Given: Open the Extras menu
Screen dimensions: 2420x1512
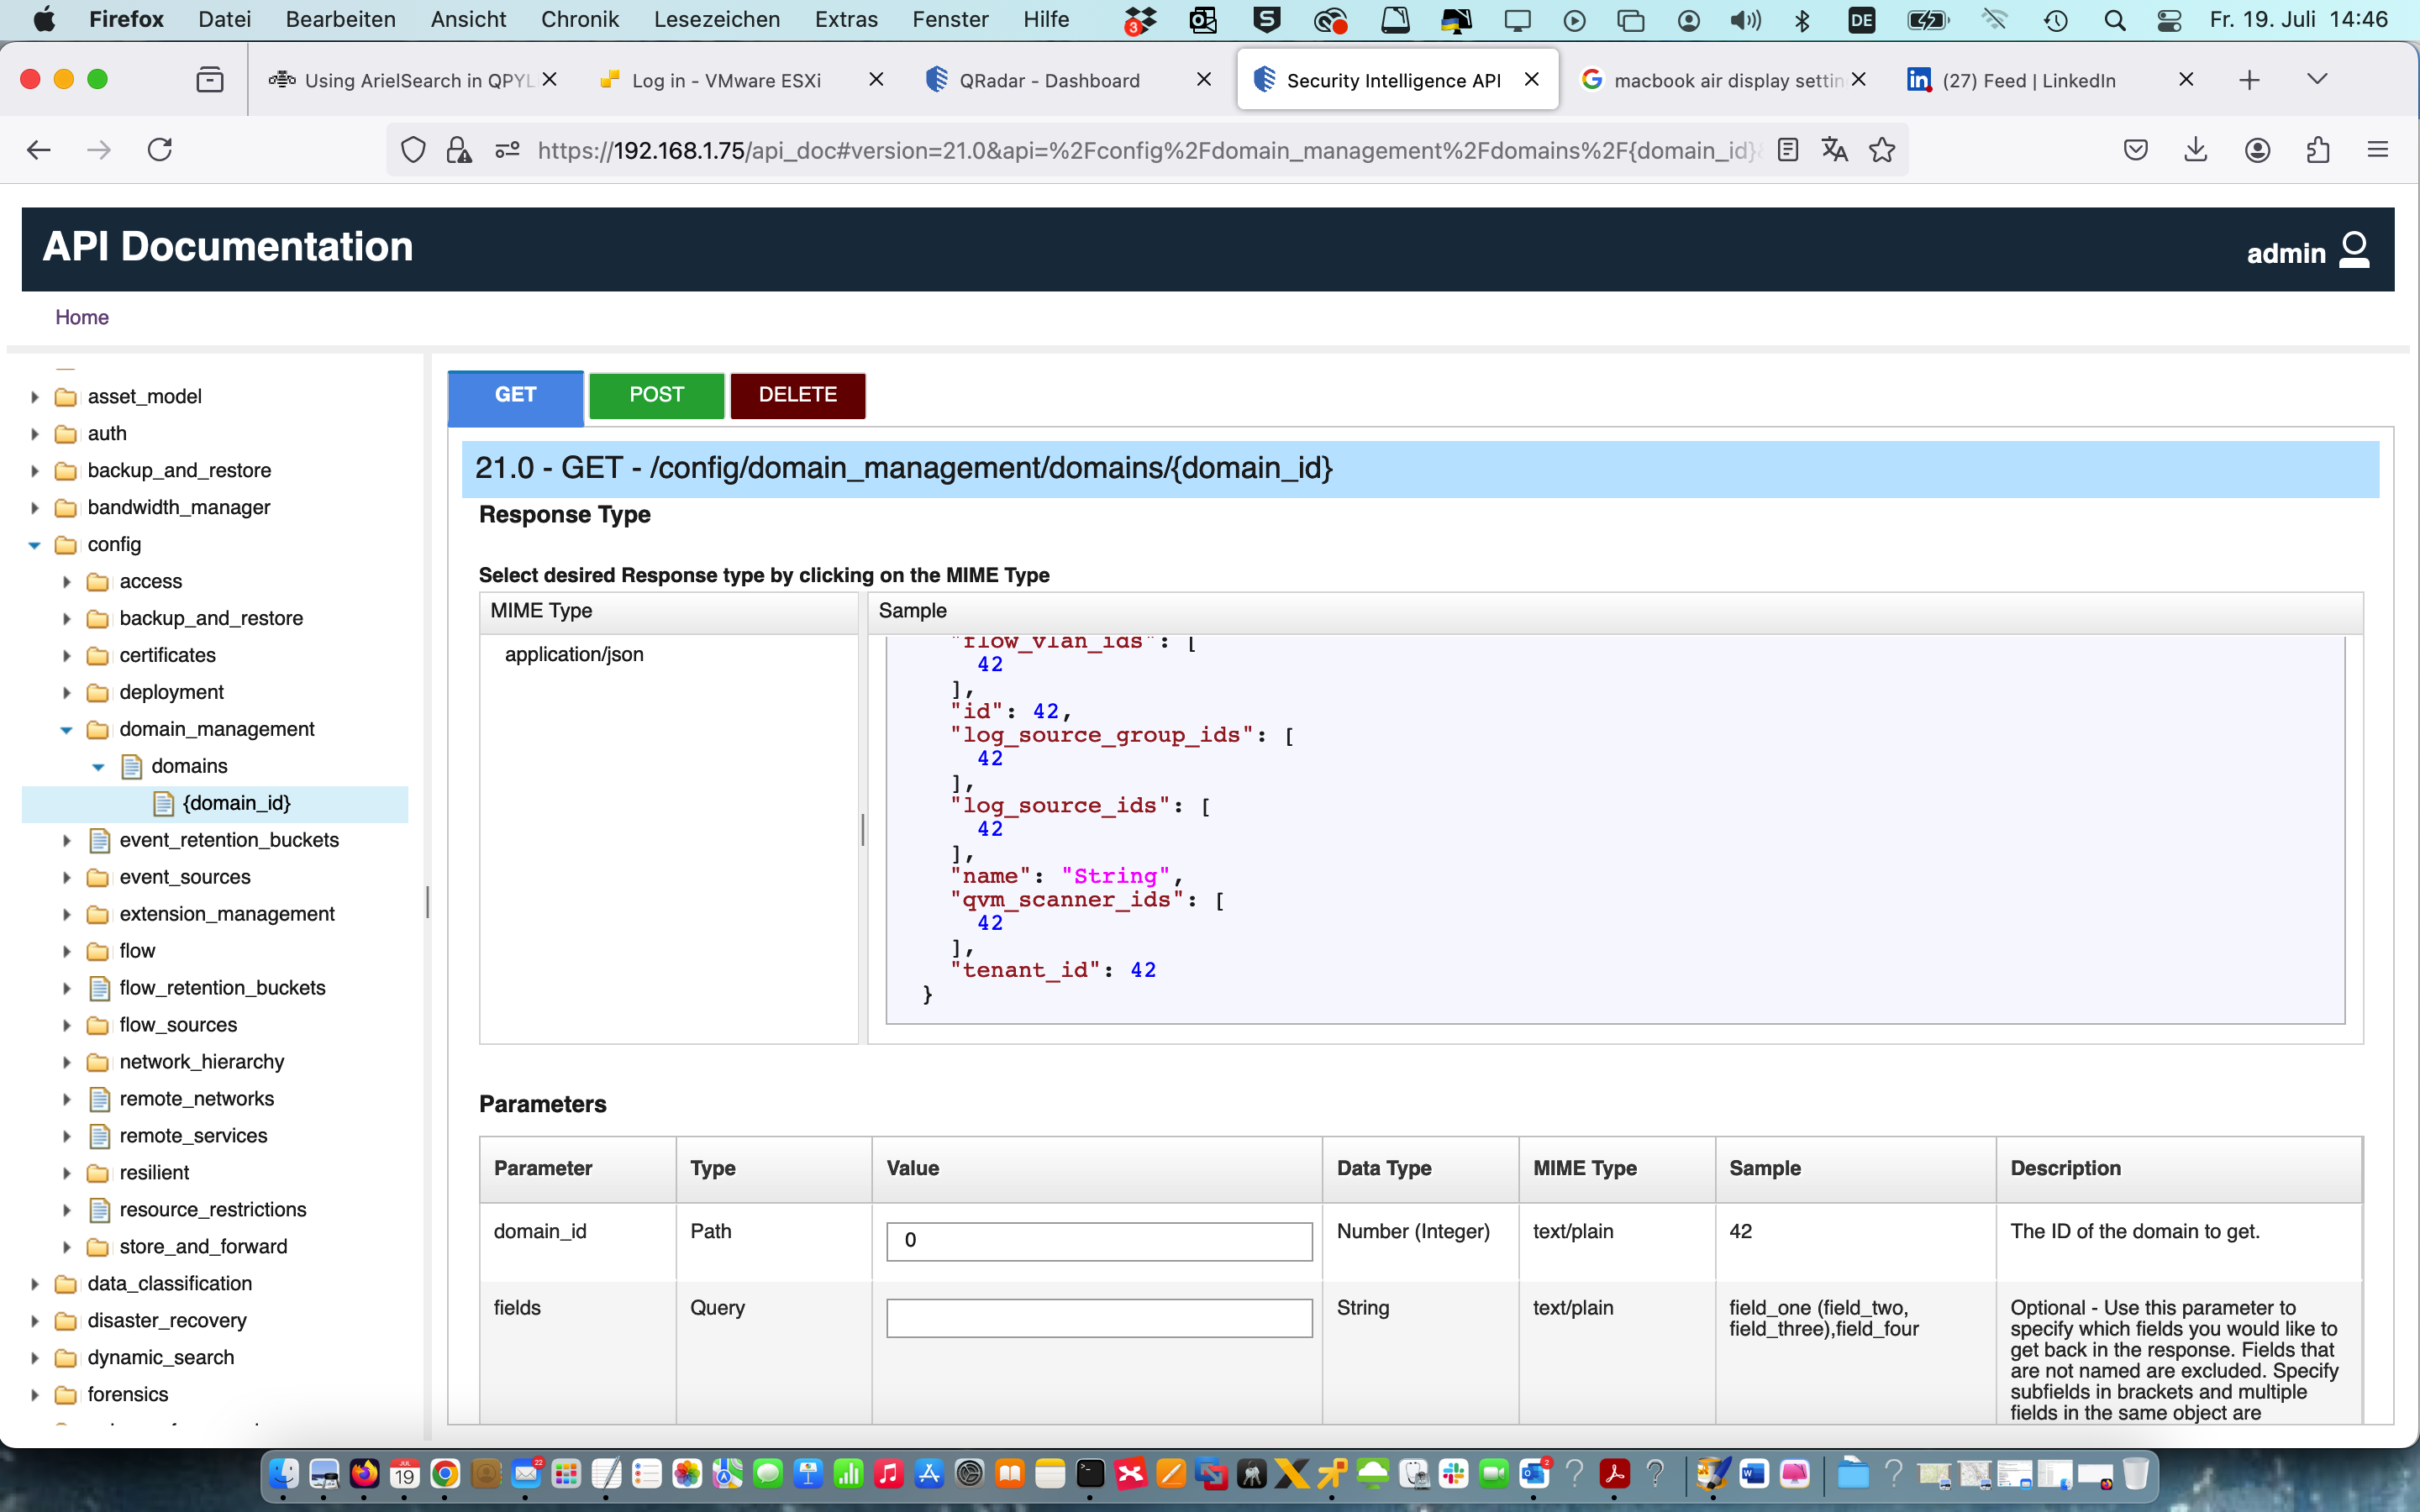Looking at the screenshot, I should tap(846, 19).
